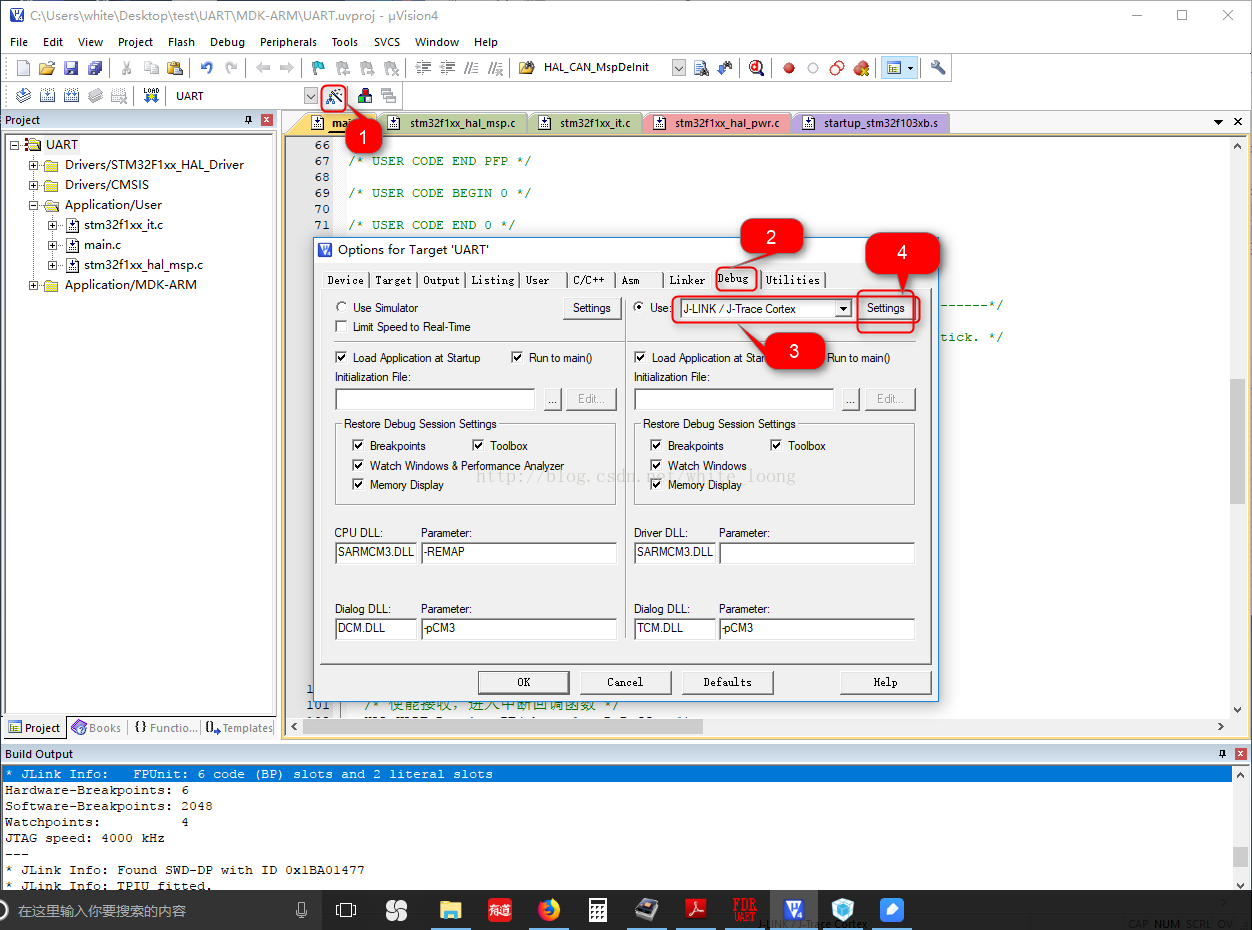
Task: Select the Use Simulator radio button
Action: click(342, 308)
